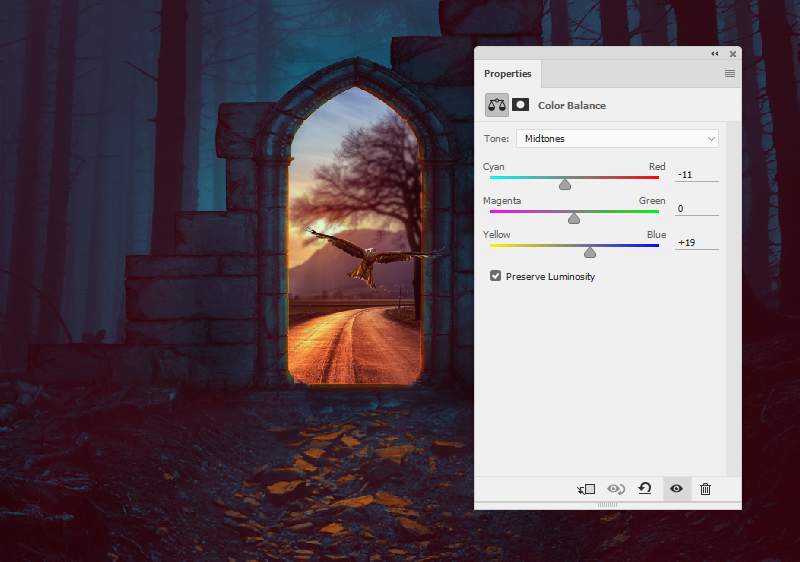Toggle adjustment layer visibility eye icon
The width and height of the screenshot is (800, 562).
(x=676, y=489)
